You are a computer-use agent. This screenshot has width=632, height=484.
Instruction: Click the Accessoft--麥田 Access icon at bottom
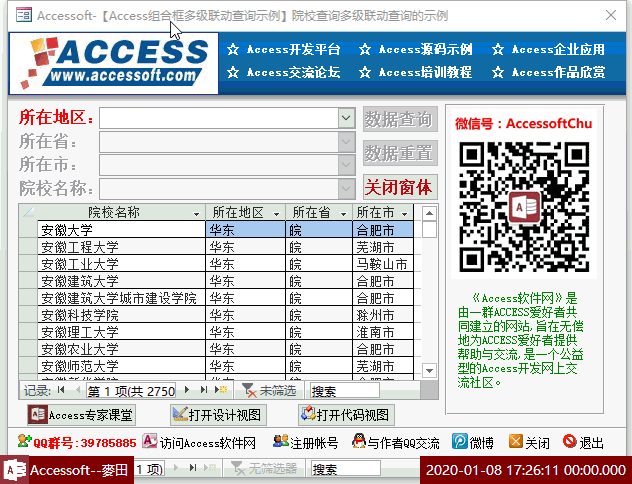[15, 470]
